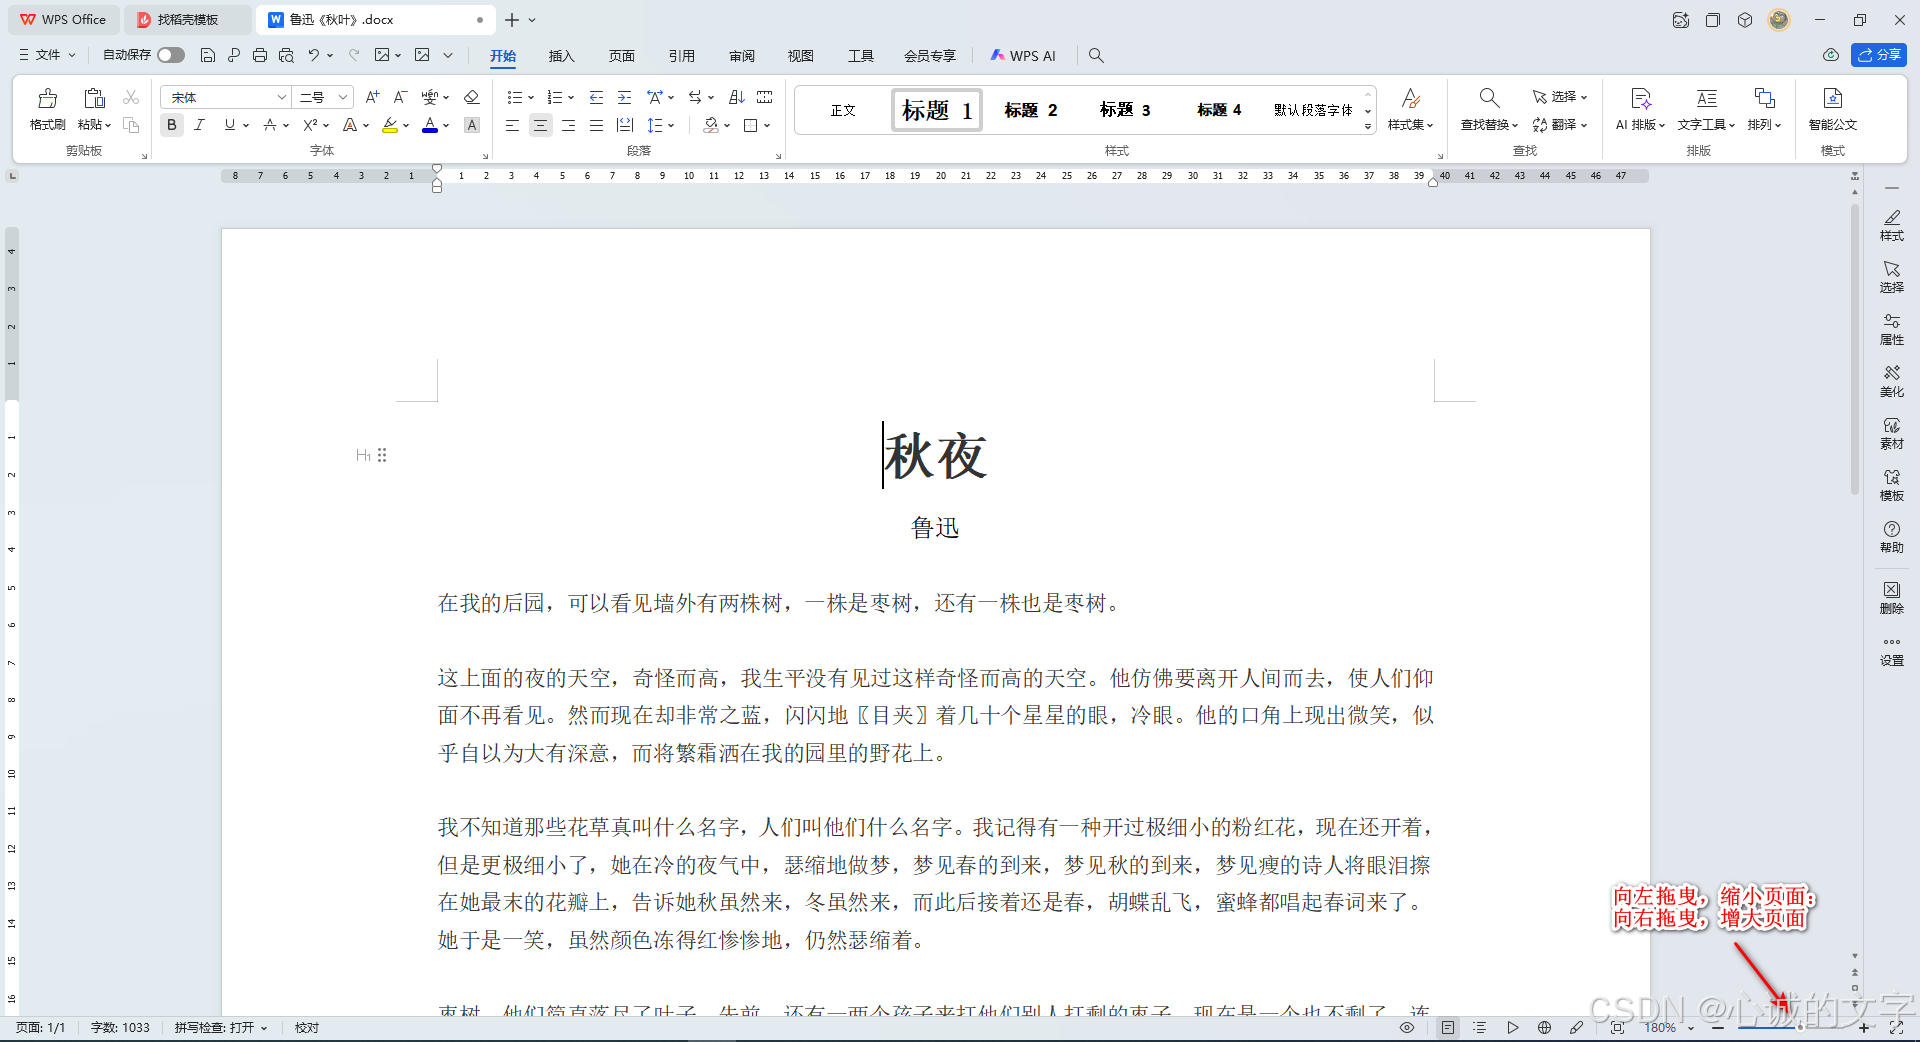Screen dimensions: 1920x1042
Task: Decrease font size with A- icon
Action: [x=400, y=97]
